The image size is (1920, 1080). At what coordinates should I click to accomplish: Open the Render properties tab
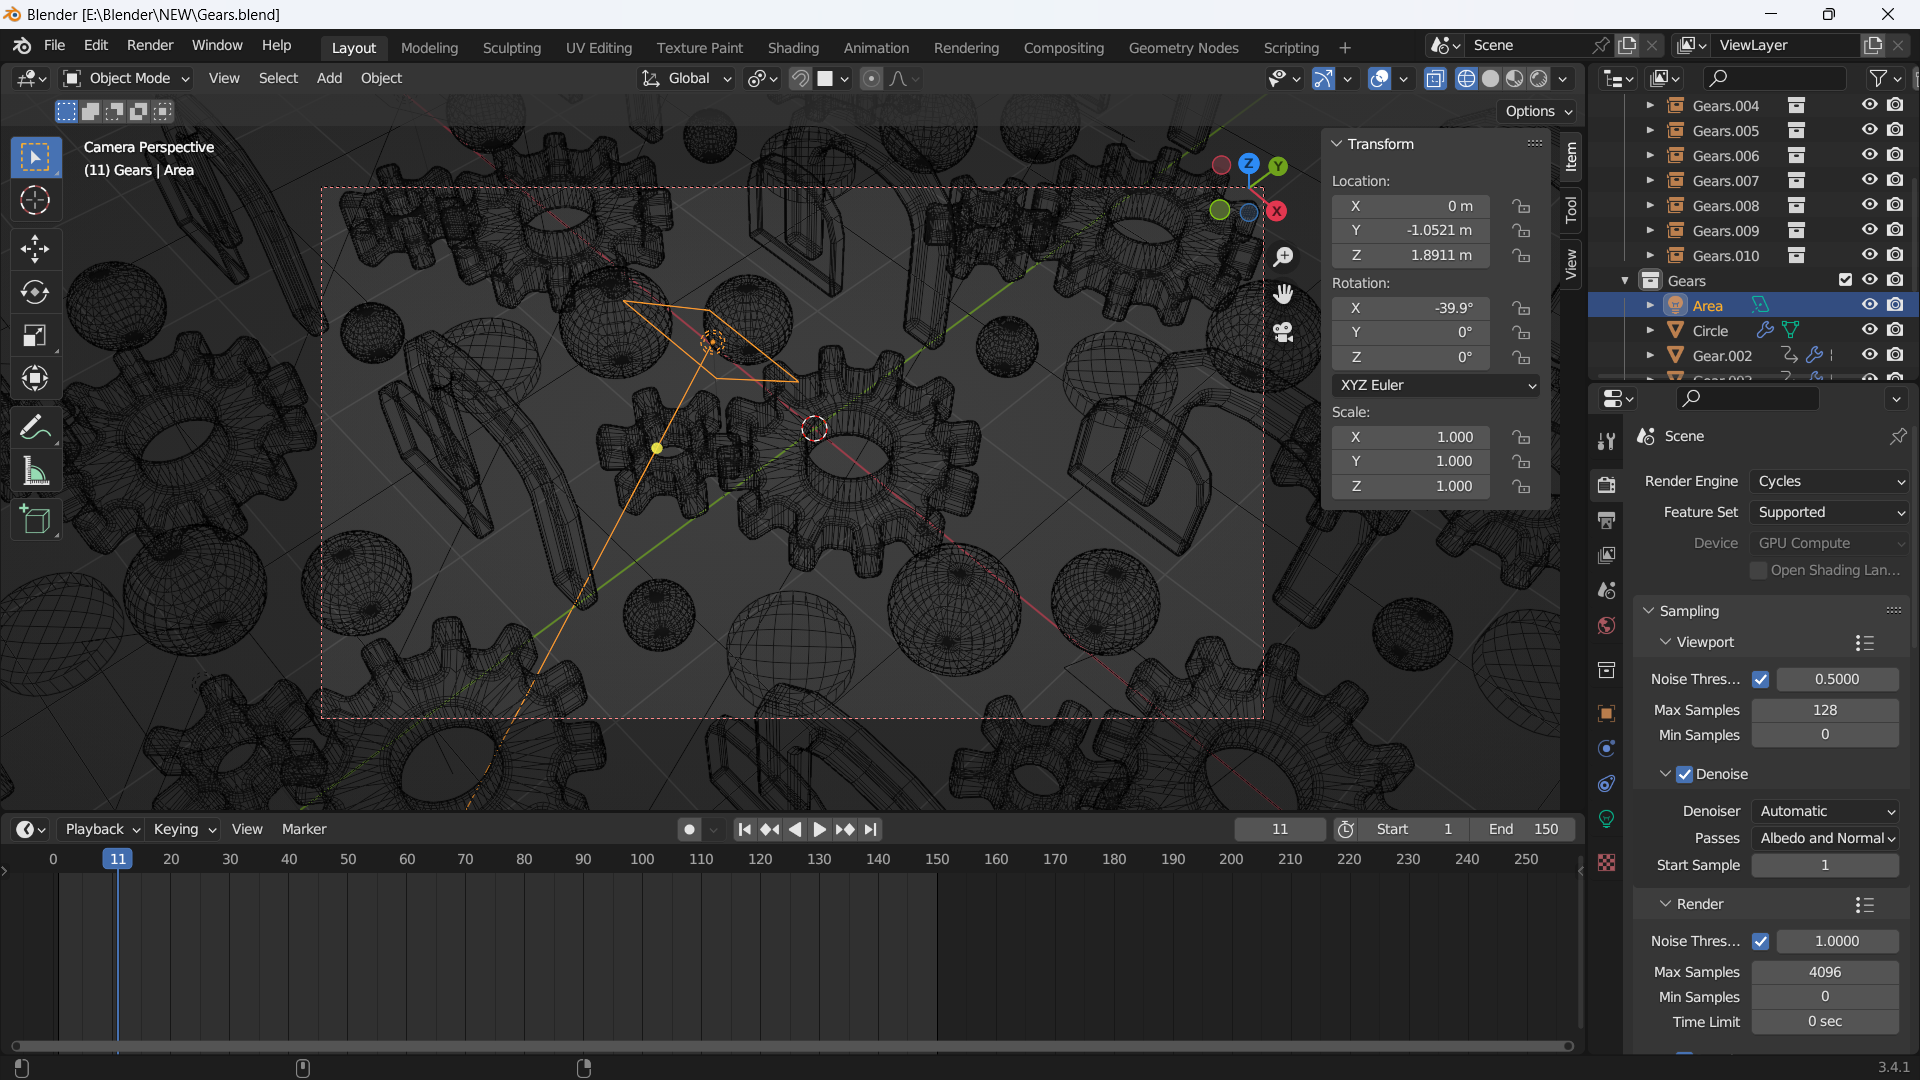click(1607, 485)
